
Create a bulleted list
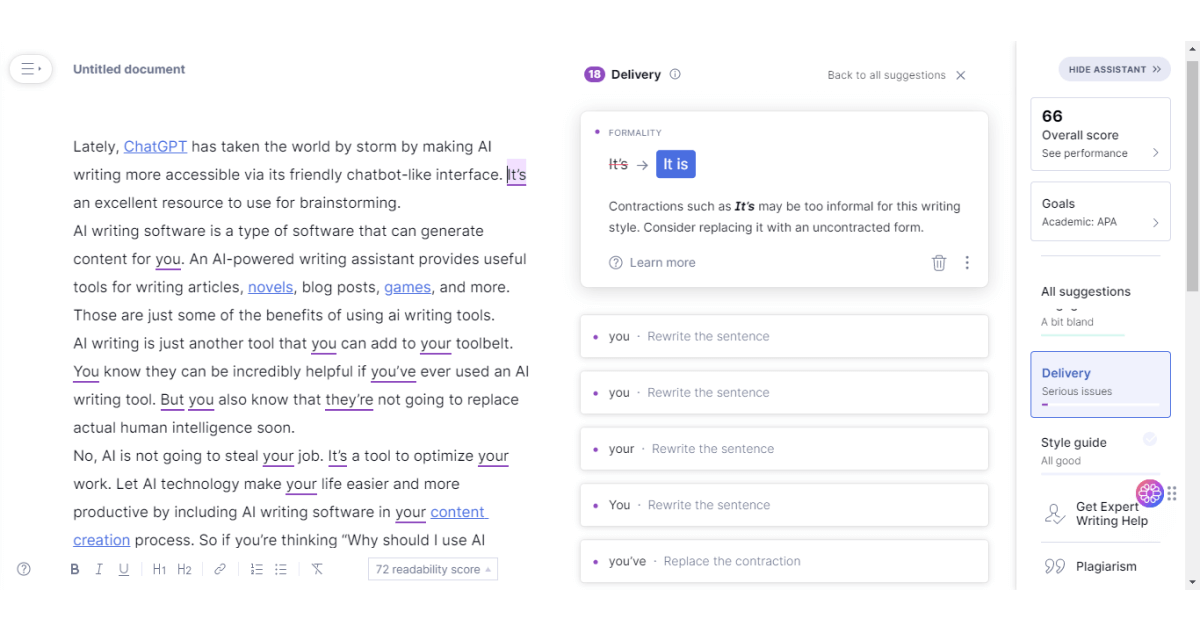(281, 569)
